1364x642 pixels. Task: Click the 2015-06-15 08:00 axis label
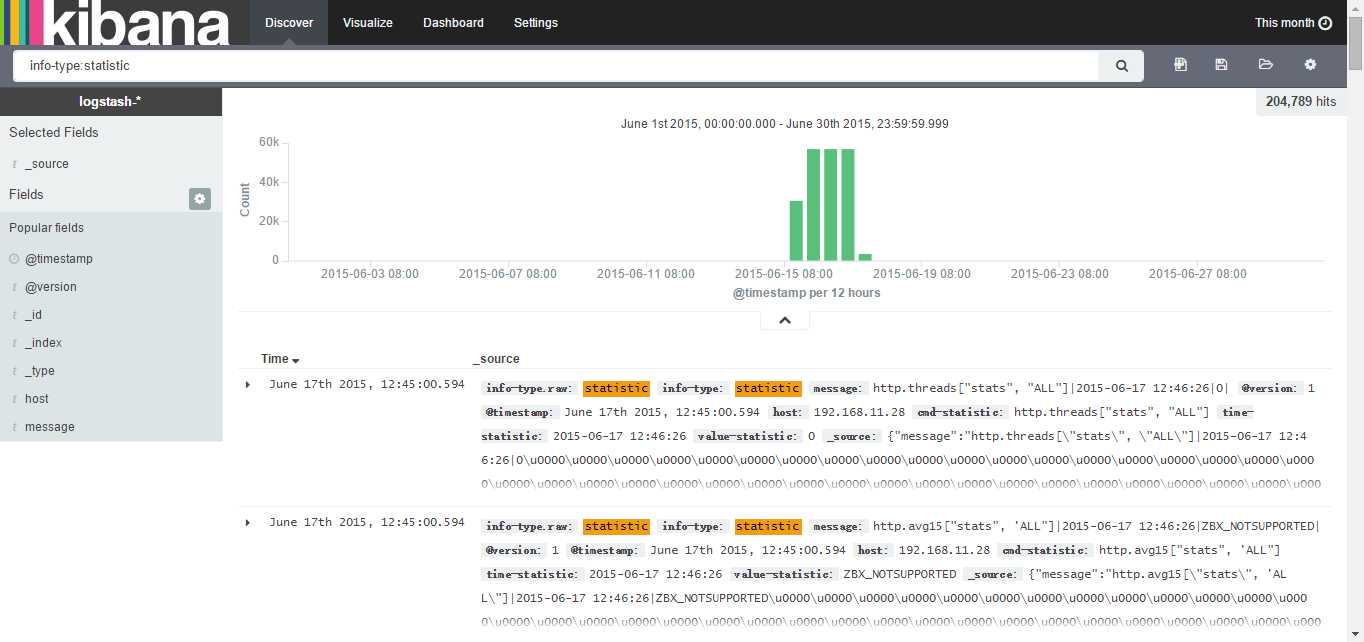tap(783, 273)
